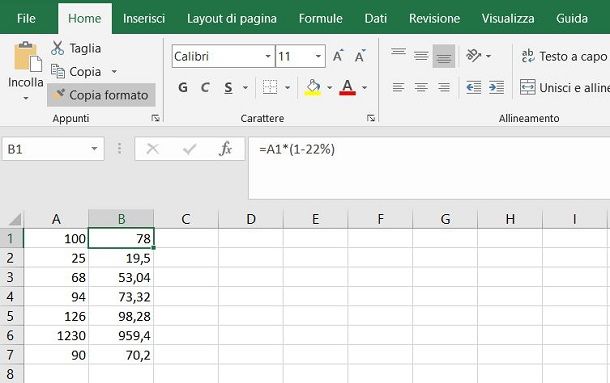Decrease font size with smaller A
This screenshot has width=610, height=383.
(x=360, y=56)
